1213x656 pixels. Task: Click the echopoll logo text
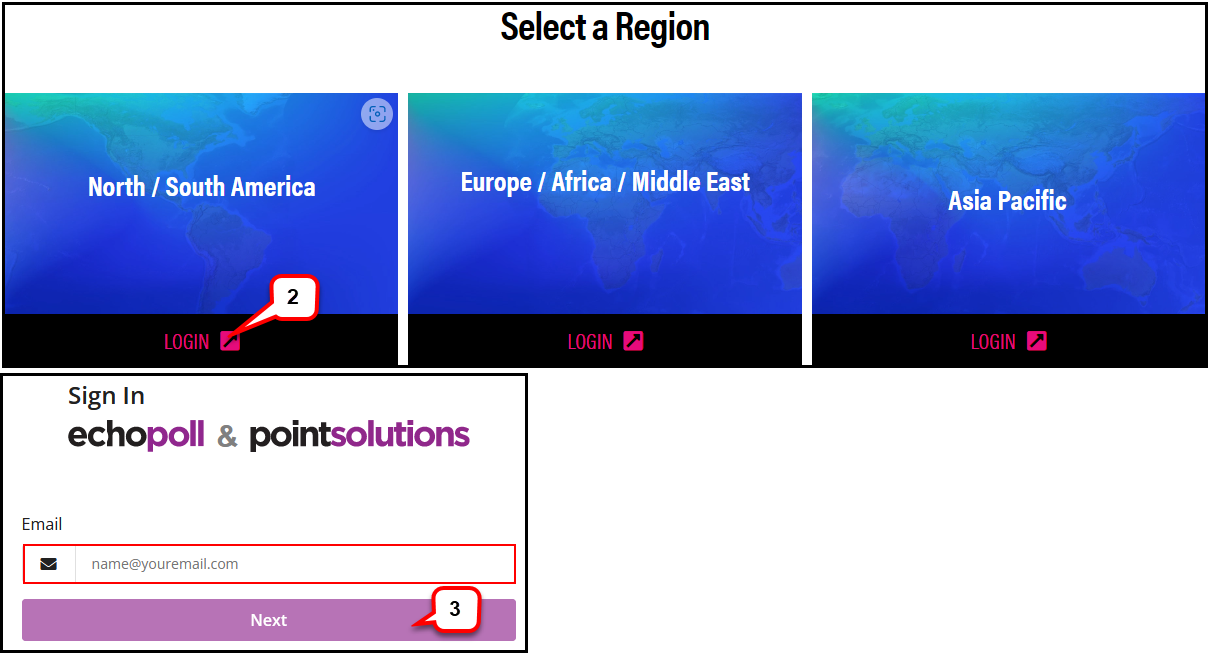(x=136, y=435)
